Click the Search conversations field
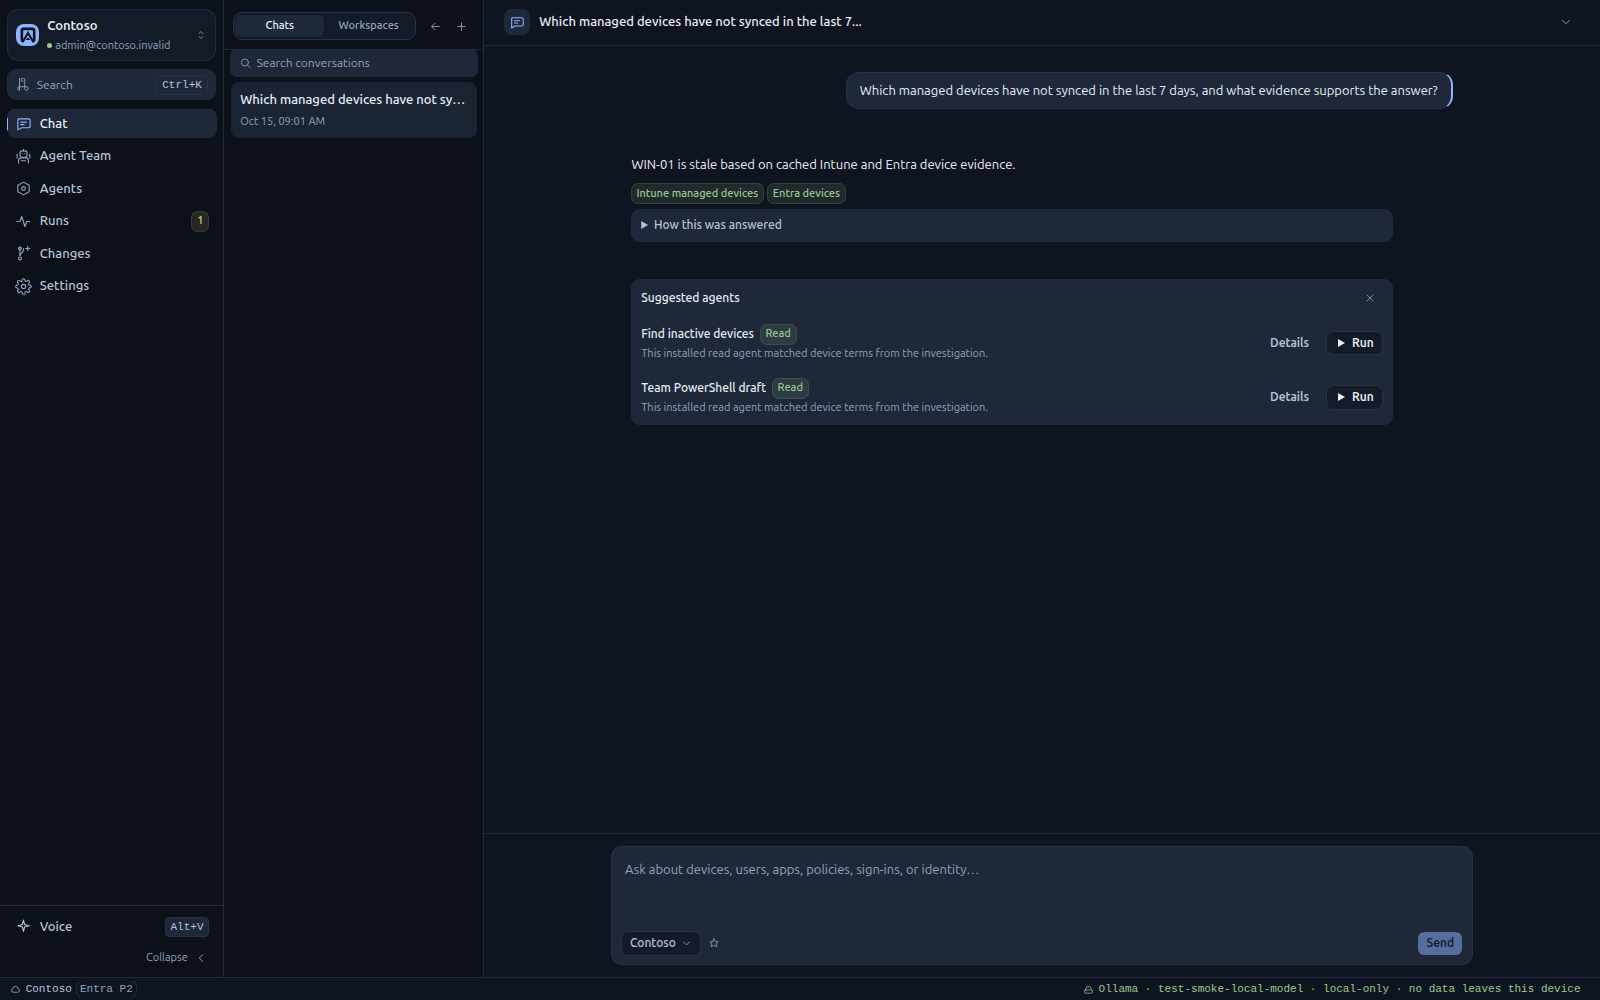This screenshot has height=1000, width=1600. click(x=354, y=63)
